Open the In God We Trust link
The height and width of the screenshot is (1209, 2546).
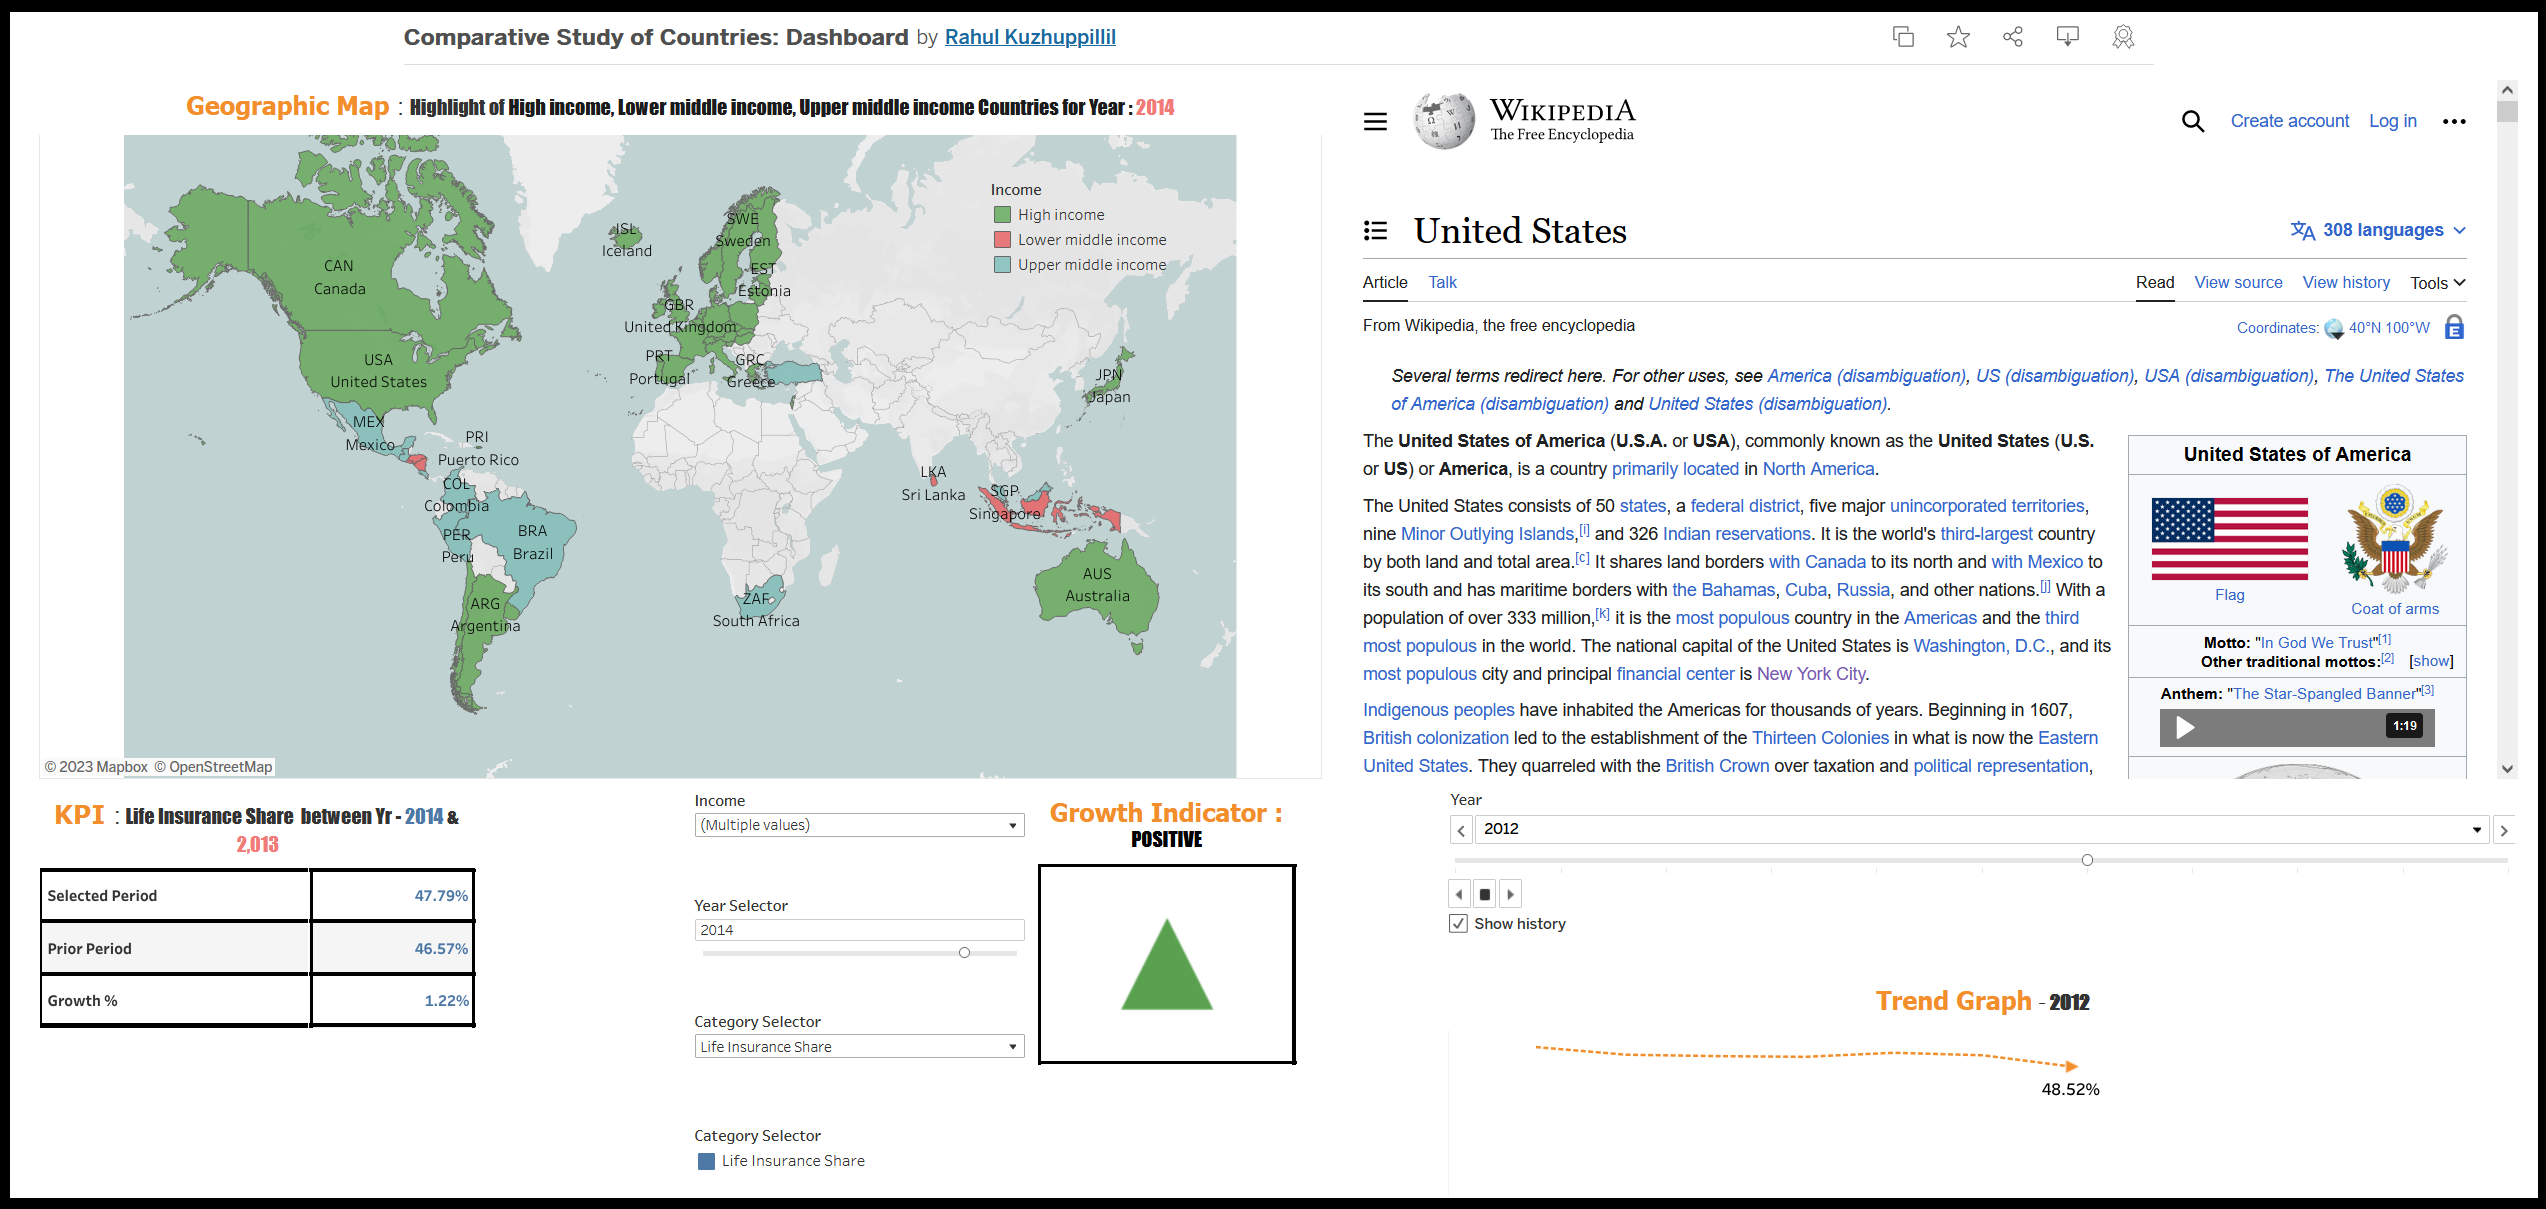point(2318,643)
